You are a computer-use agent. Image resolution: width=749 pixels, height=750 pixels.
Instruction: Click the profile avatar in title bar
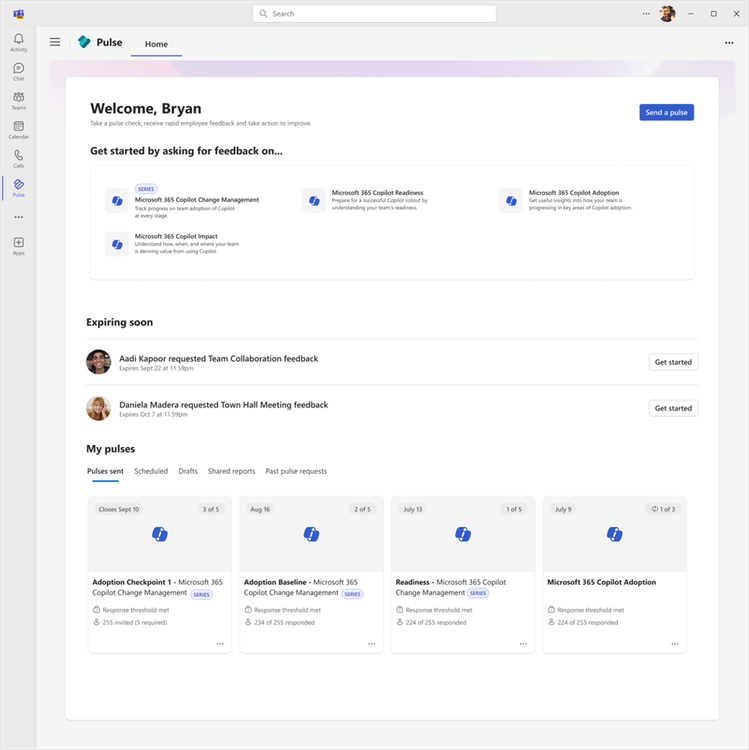(x=667, y=14)
